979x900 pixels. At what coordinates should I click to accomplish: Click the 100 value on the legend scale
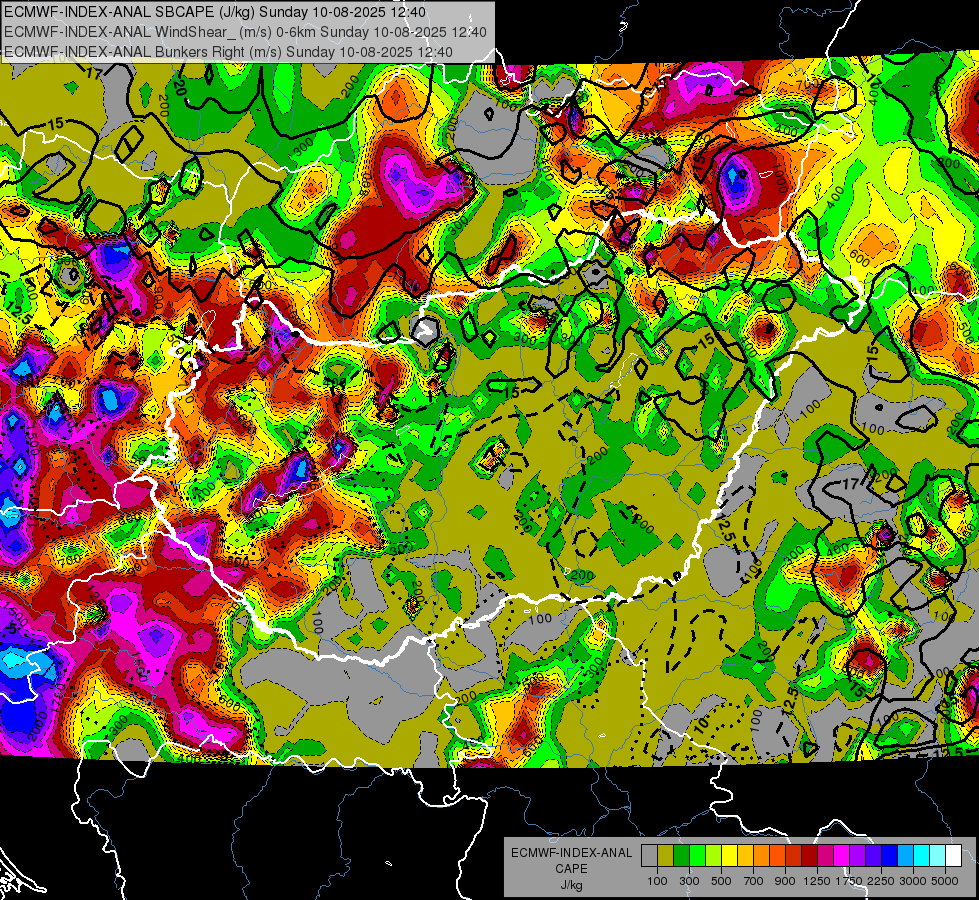pos(657,881)
